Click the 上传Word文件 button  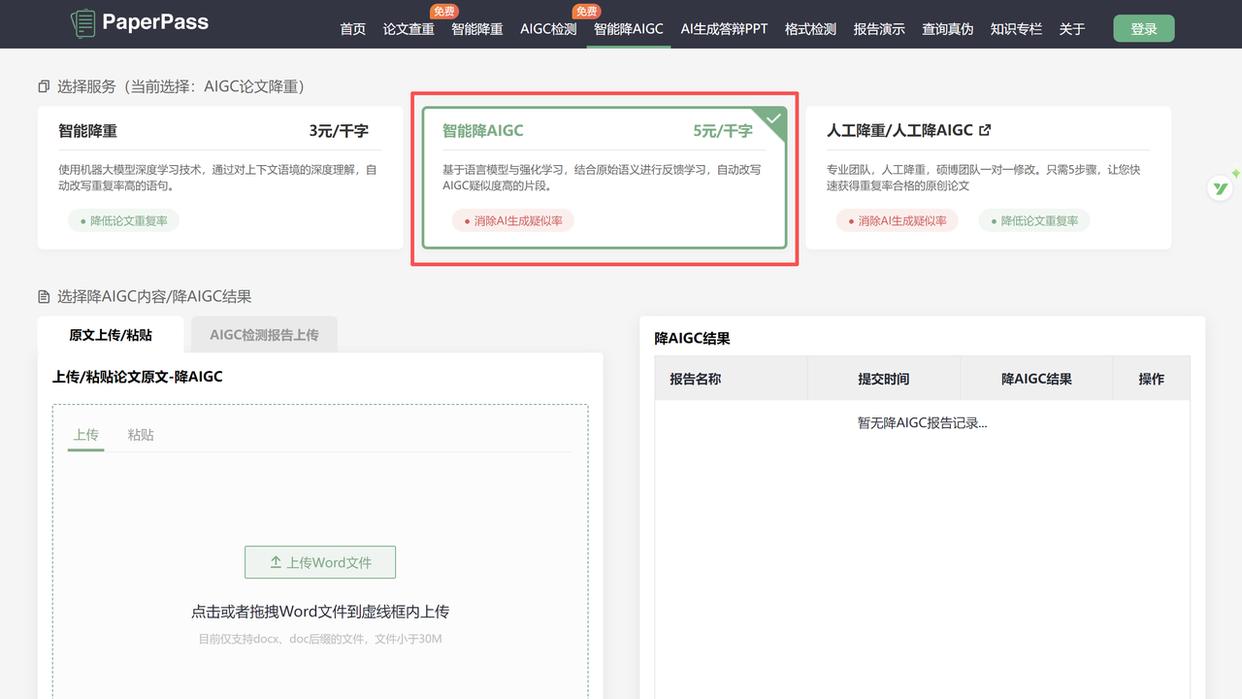[320, 562]
